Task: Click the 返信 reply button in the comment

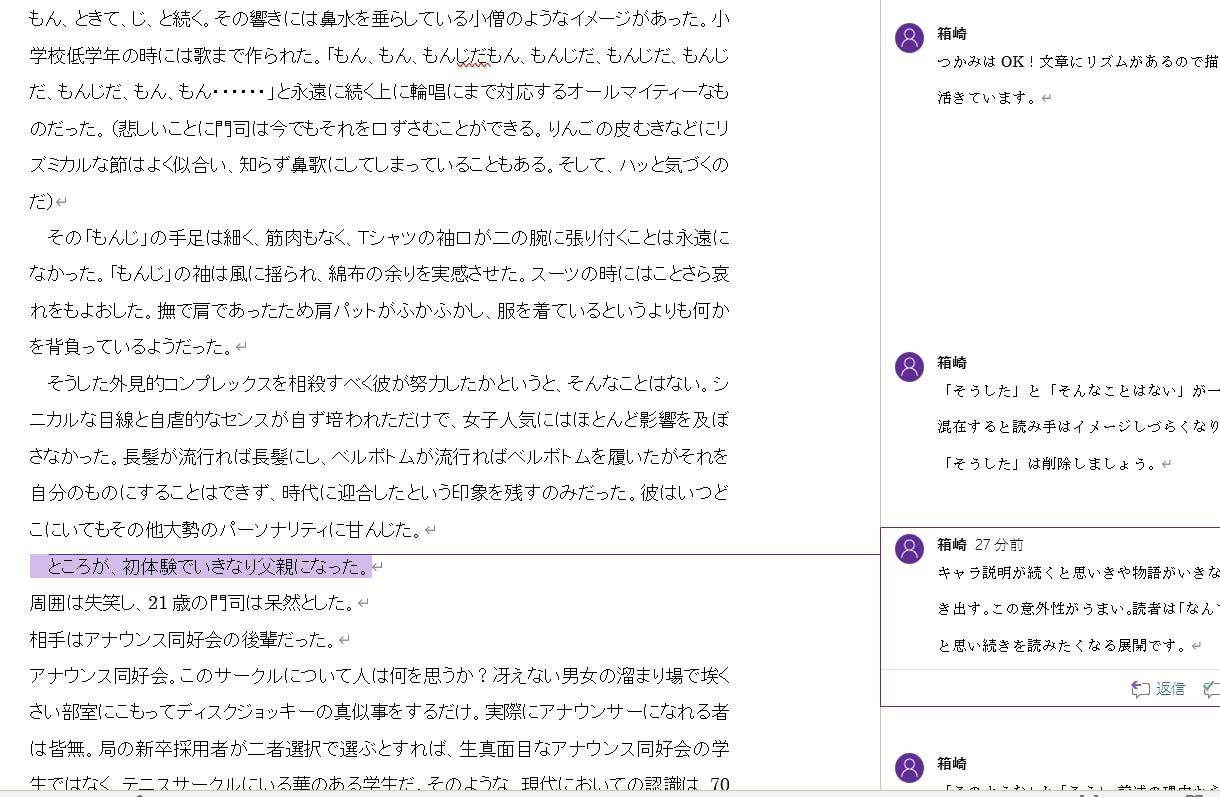Action: [x=1158, y=688]
